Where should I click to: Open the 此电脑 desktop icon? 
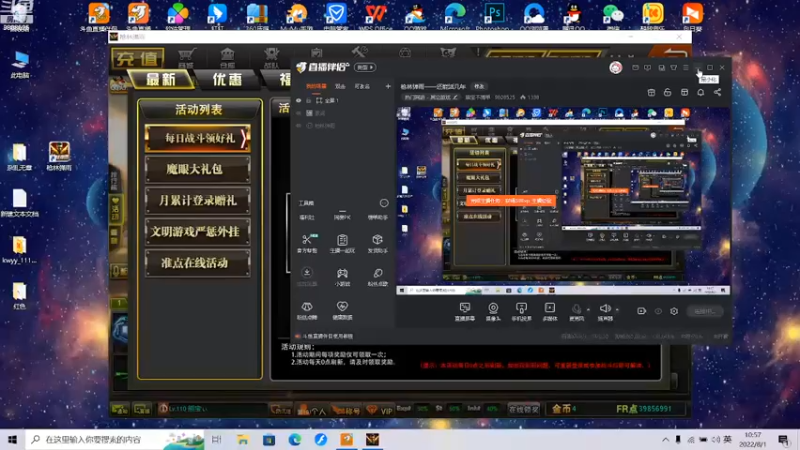point(20,64)
